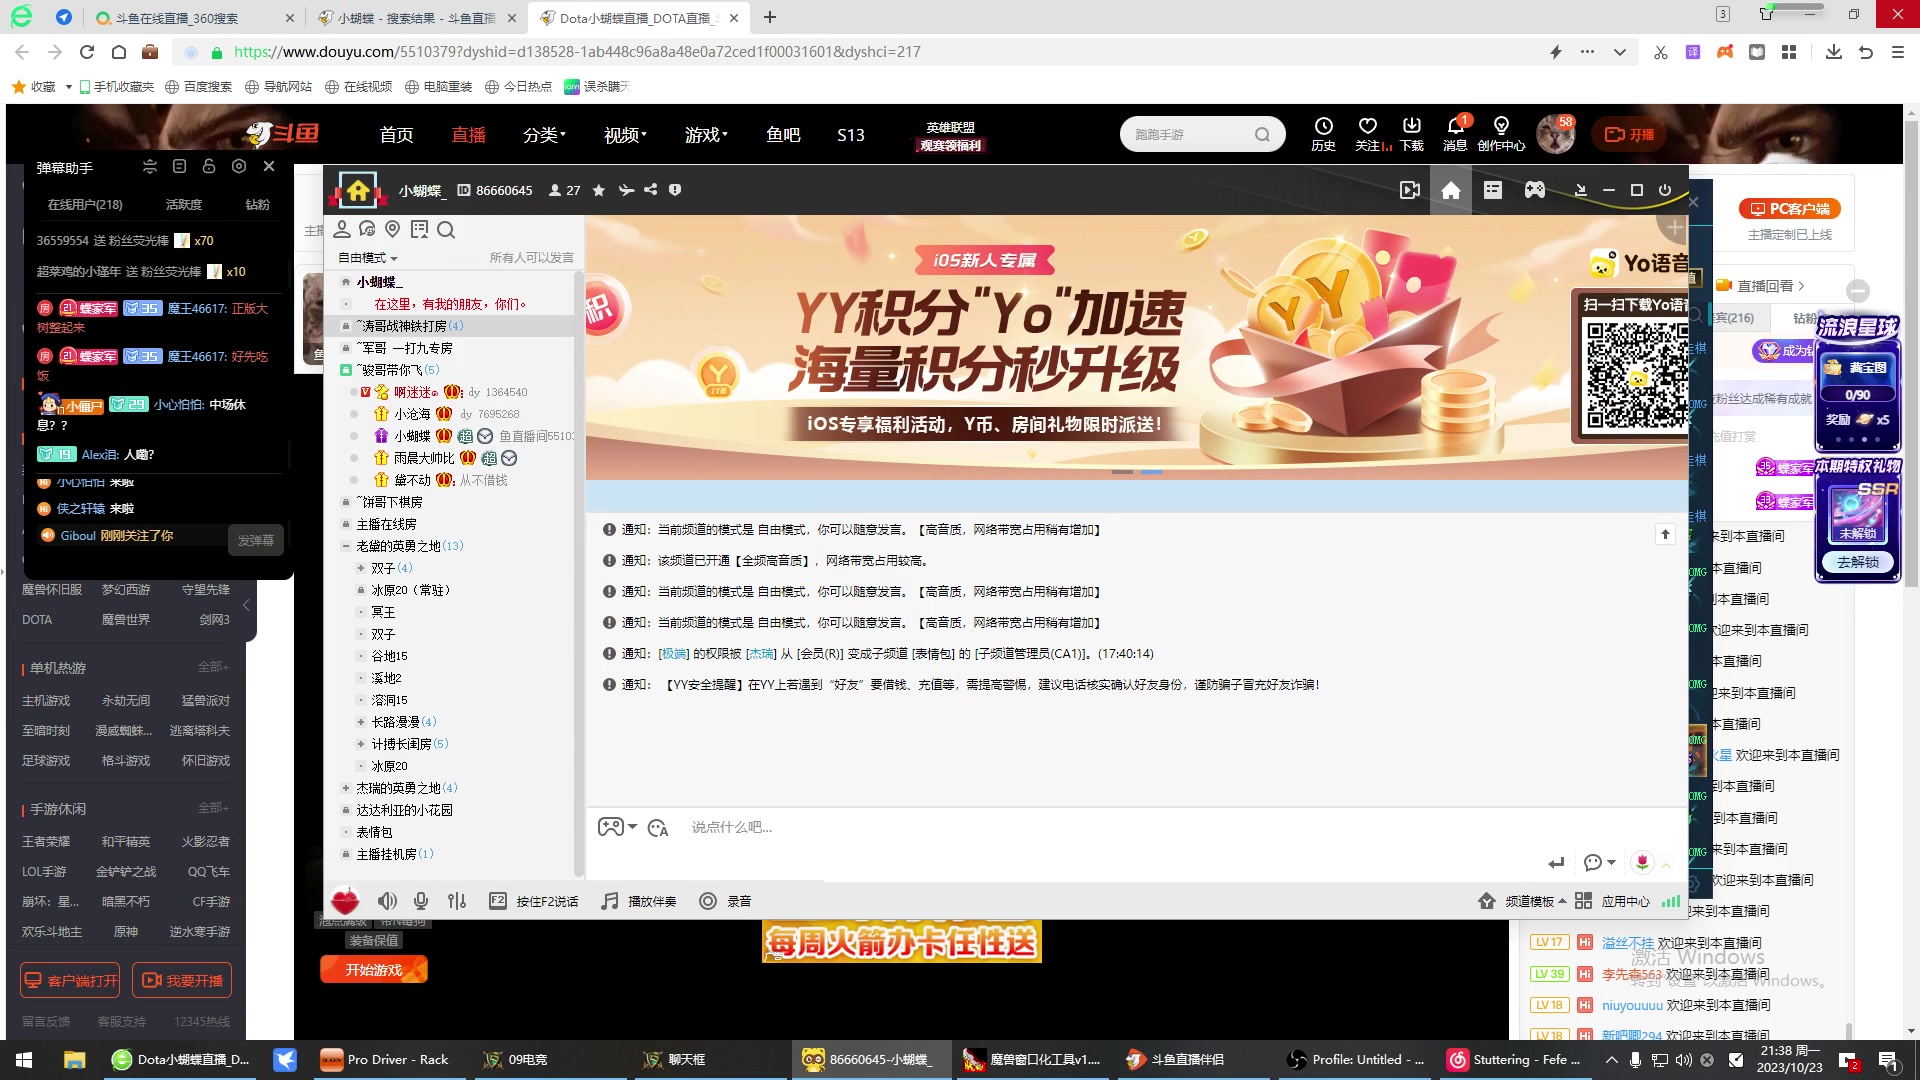This screenshot has height=1080, width=1920.
Task: Switch to 活跃度 tab in danmaku helper
Action: coord(184,204)
